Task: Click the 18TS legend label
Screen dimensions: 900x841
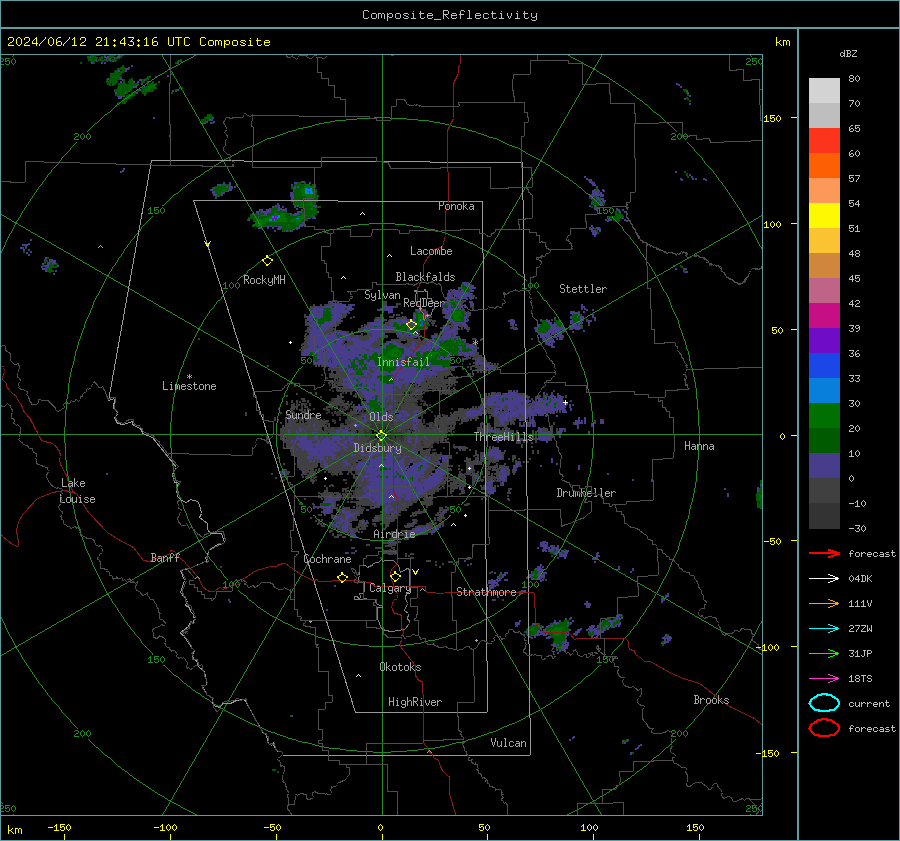Action: tap(860, 679)
